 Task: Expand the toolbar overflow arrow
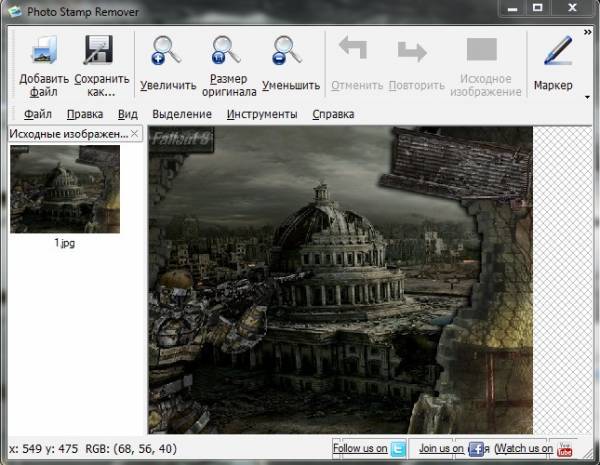(588, 97)
